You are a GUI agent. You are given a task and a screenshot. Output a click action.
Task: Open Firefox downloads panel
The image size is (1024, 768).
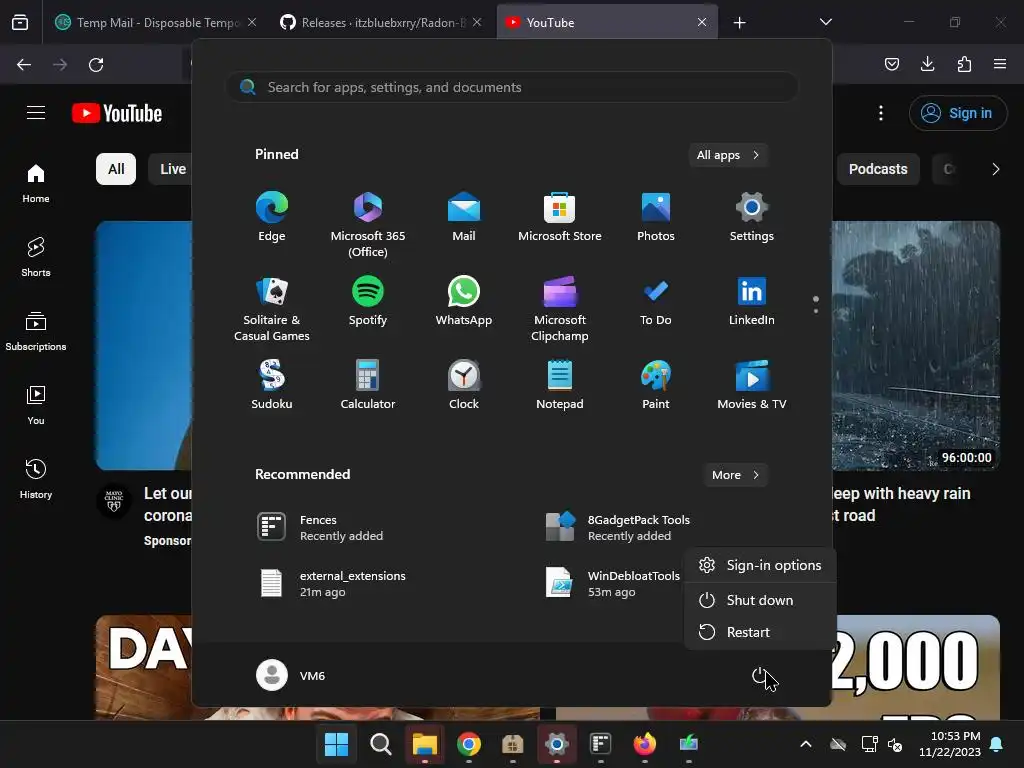coord(927,64)
